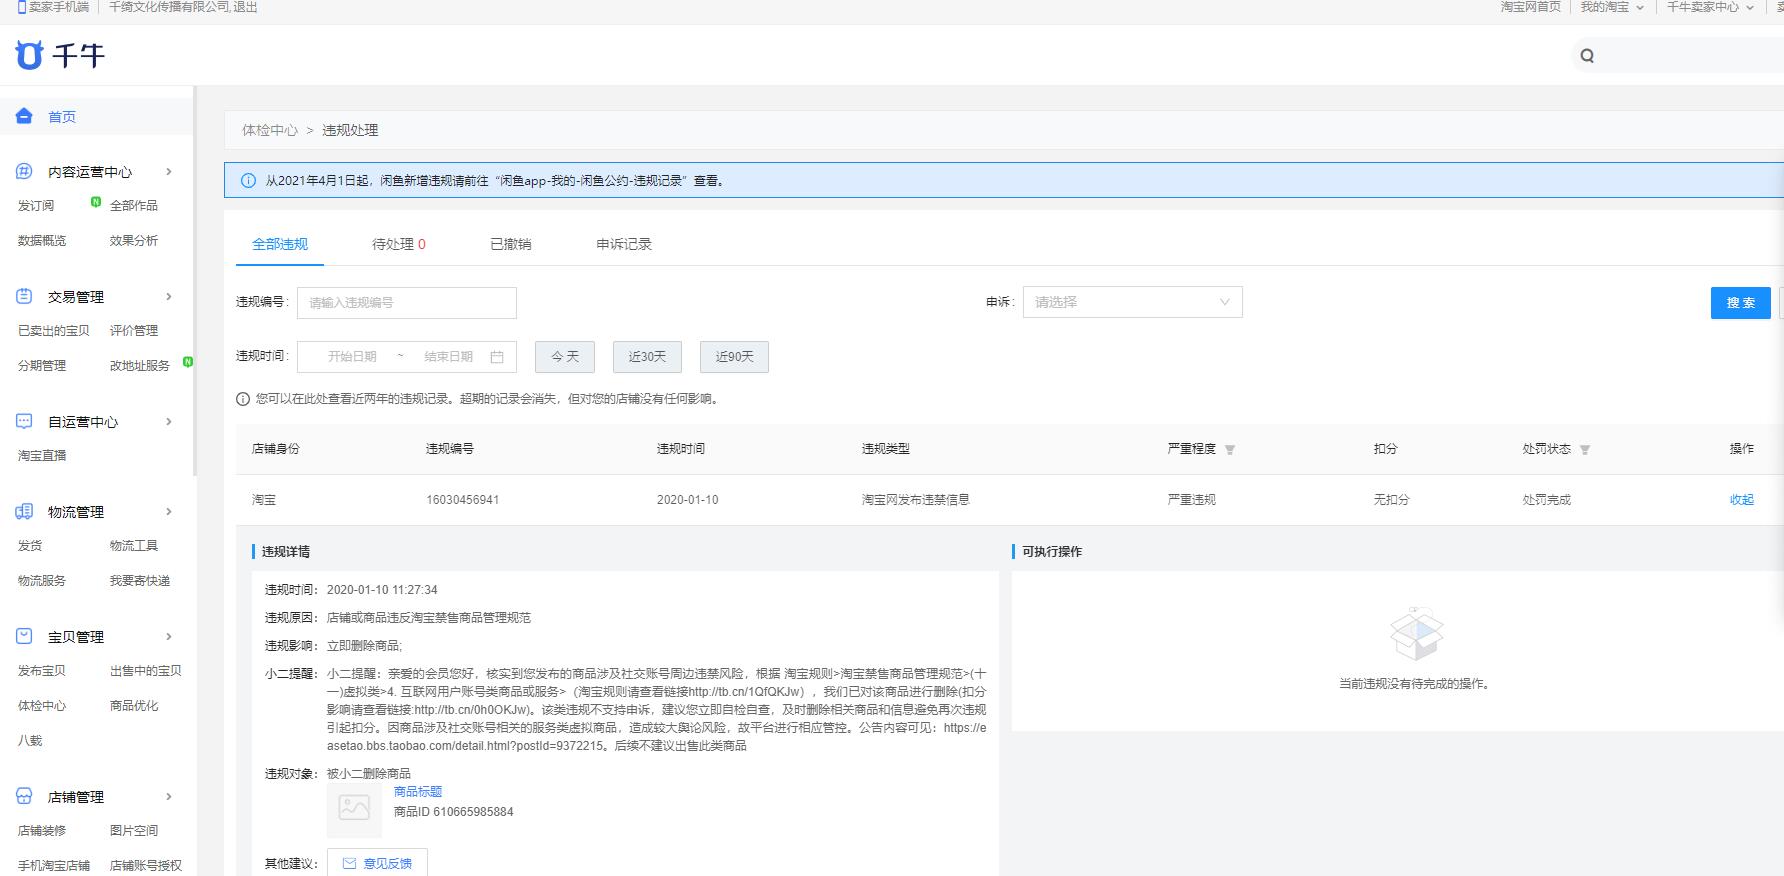The width and height of the screenshot is (1784, 876).
Task: Click the 违规编号 input field
Action: click(x=407, y=303)
